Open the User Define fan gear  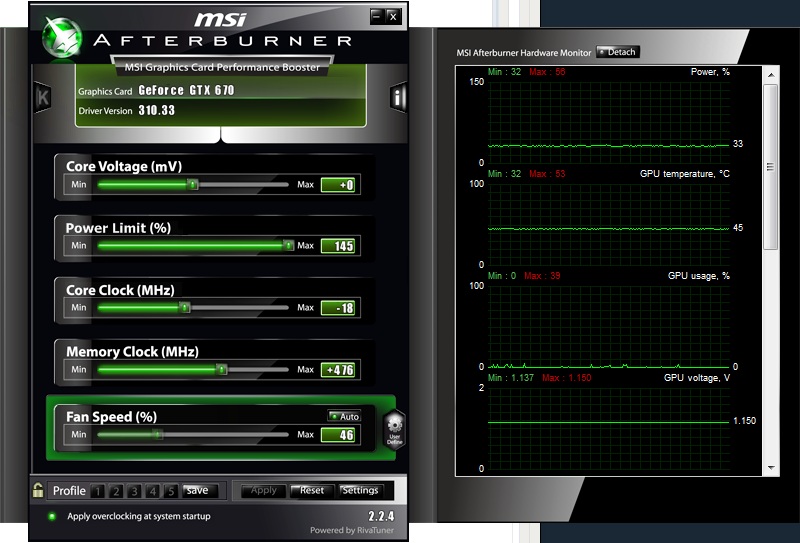coord(394,429)
